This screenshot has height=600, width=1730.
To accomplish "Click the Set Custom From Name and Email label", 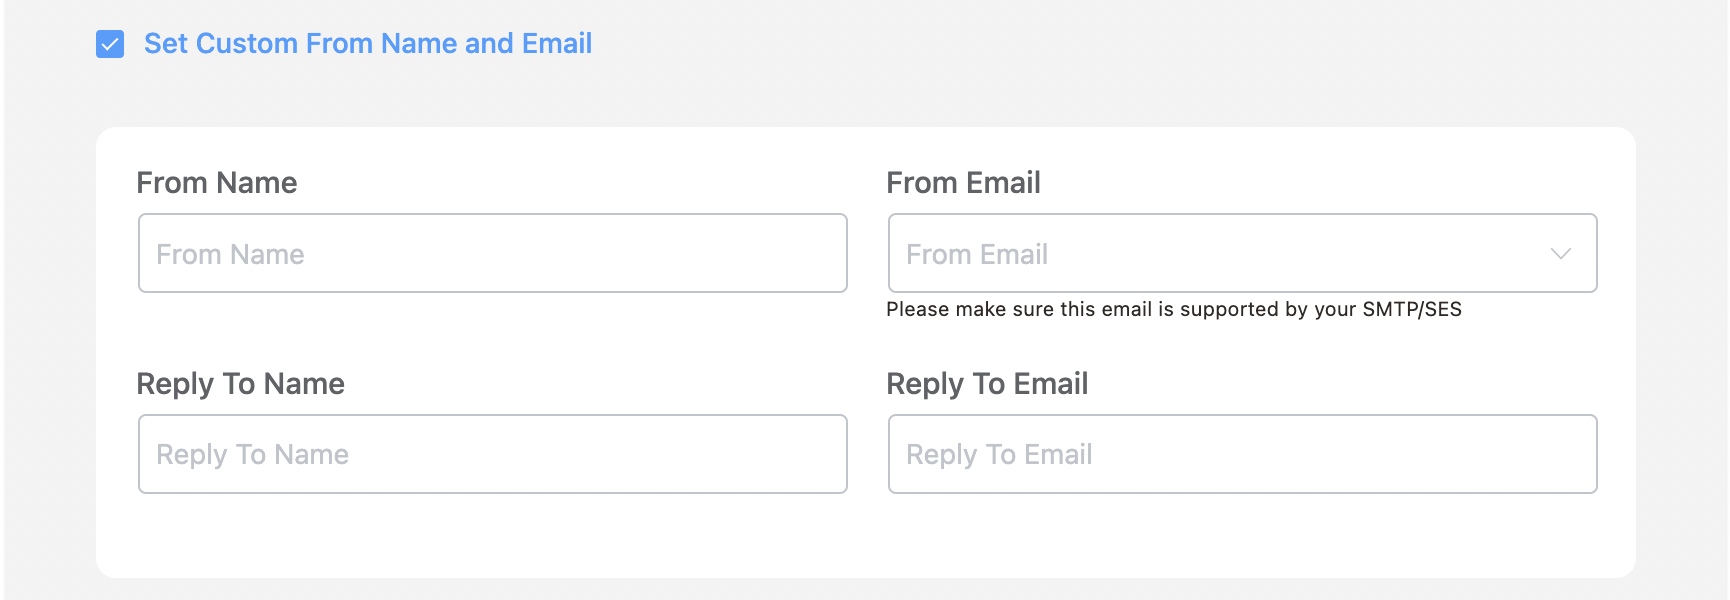I will tap(368, 43).
